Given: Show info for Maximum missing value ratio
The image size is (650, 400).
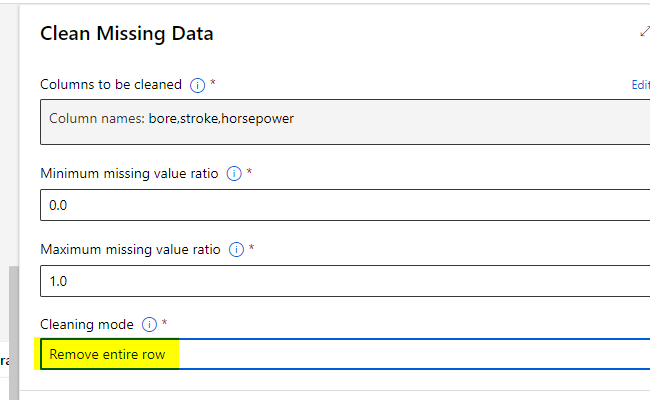Looking at the screenshot, I should (x=237, y=249).
